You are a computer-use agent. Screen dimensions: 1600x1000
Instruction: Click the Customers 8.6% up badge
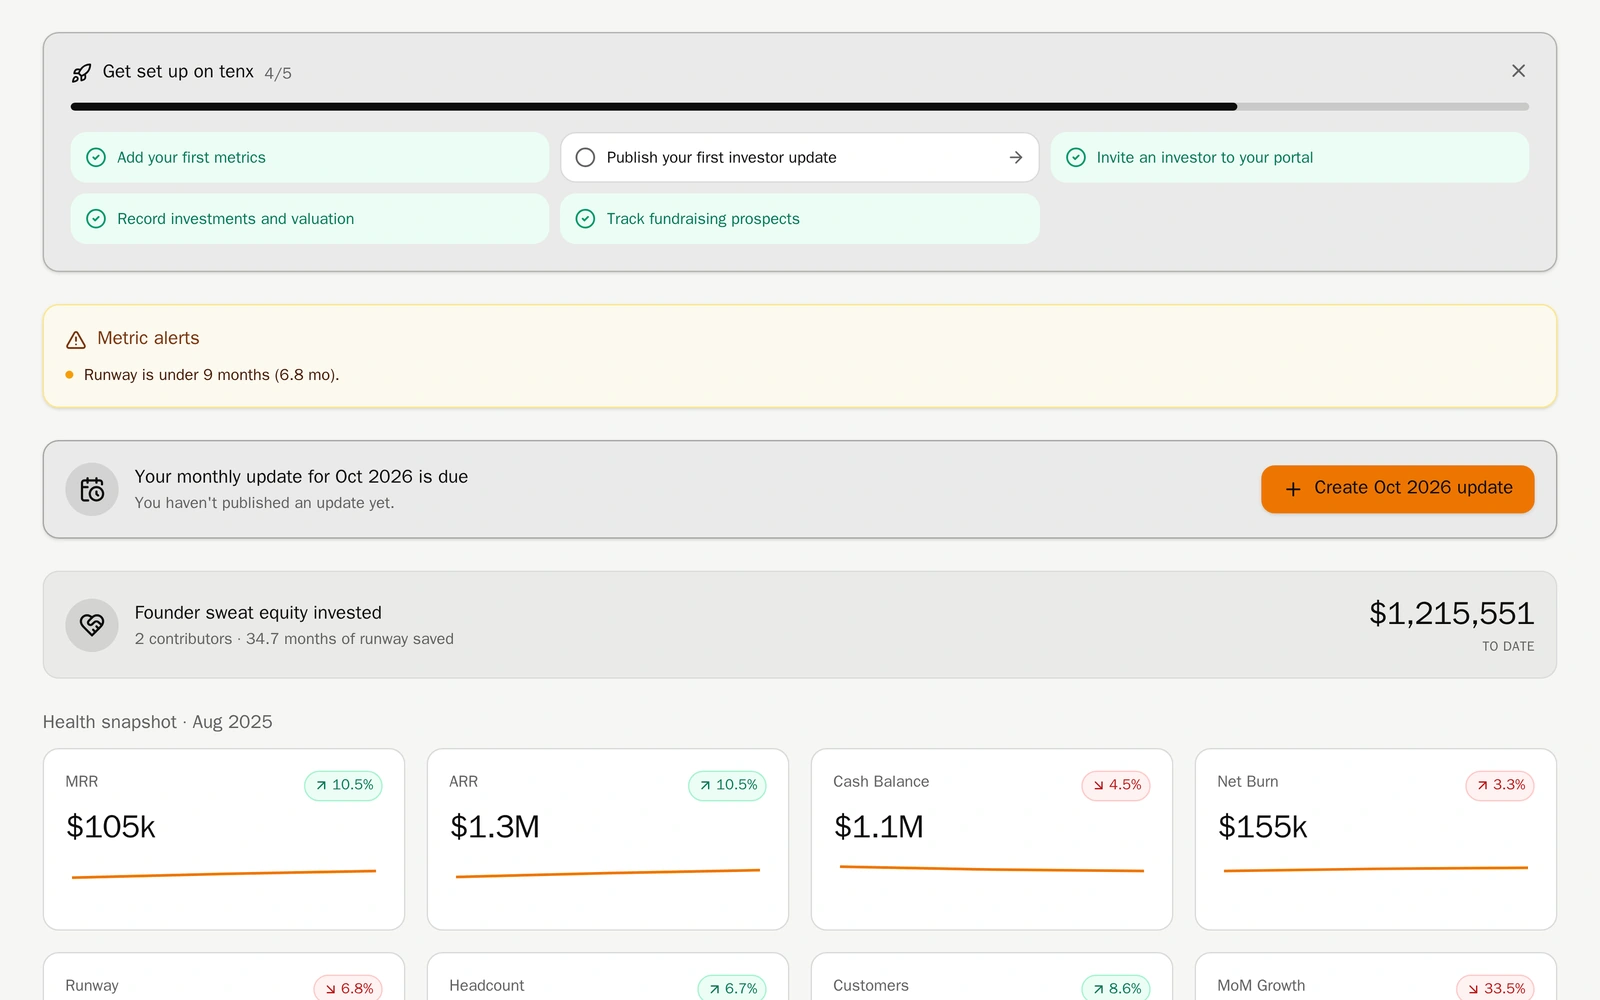(x=1116, y=988)
